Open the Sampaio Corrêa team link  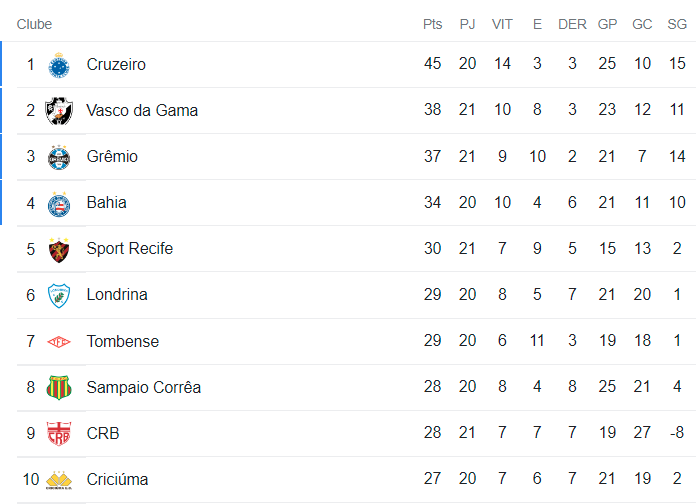click(143, 387)
